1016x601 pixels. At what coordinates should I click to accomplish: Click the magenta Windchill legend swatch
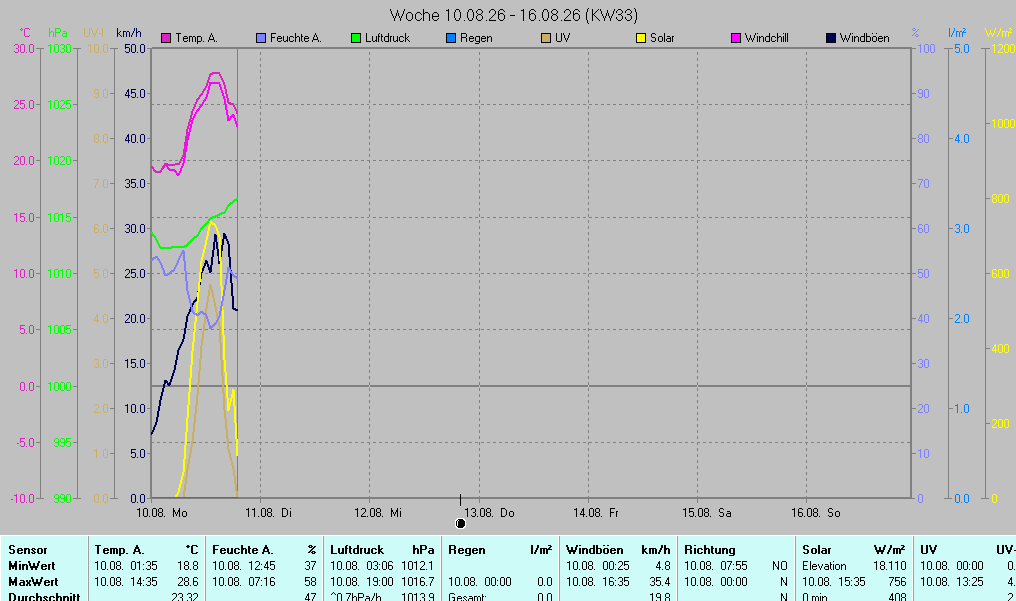tap(735, 38)
